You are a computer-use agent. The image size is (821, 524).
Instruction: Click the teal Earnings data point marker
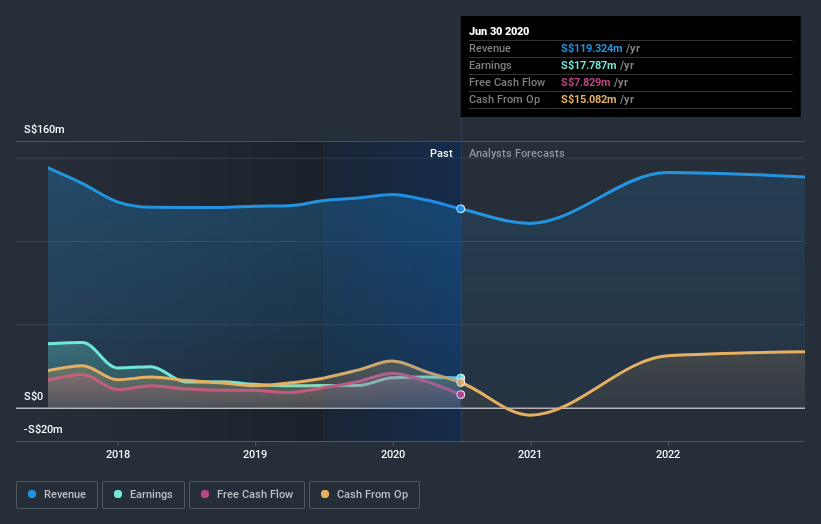(x=461, y=377)
